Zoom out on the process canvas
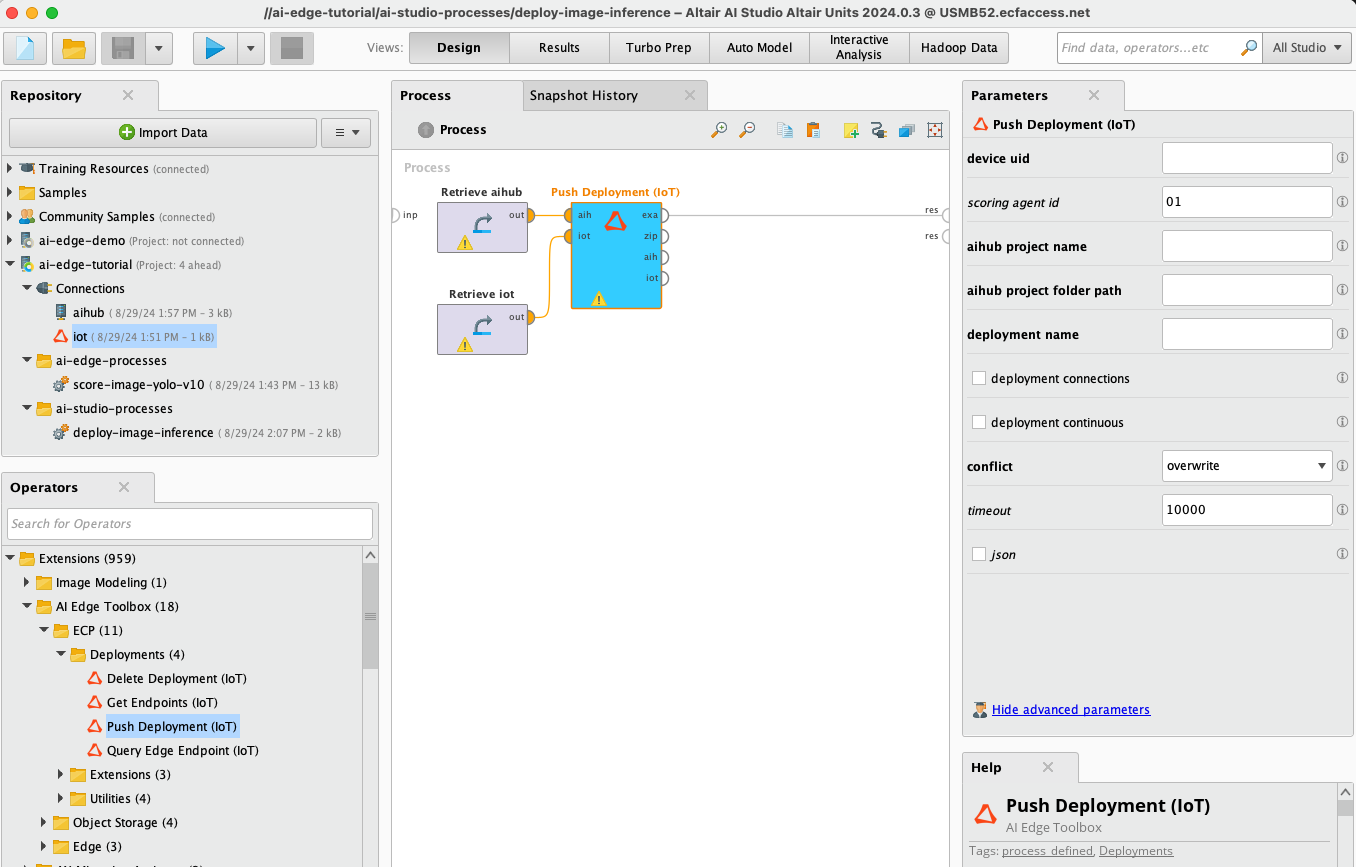 [747, 130]
